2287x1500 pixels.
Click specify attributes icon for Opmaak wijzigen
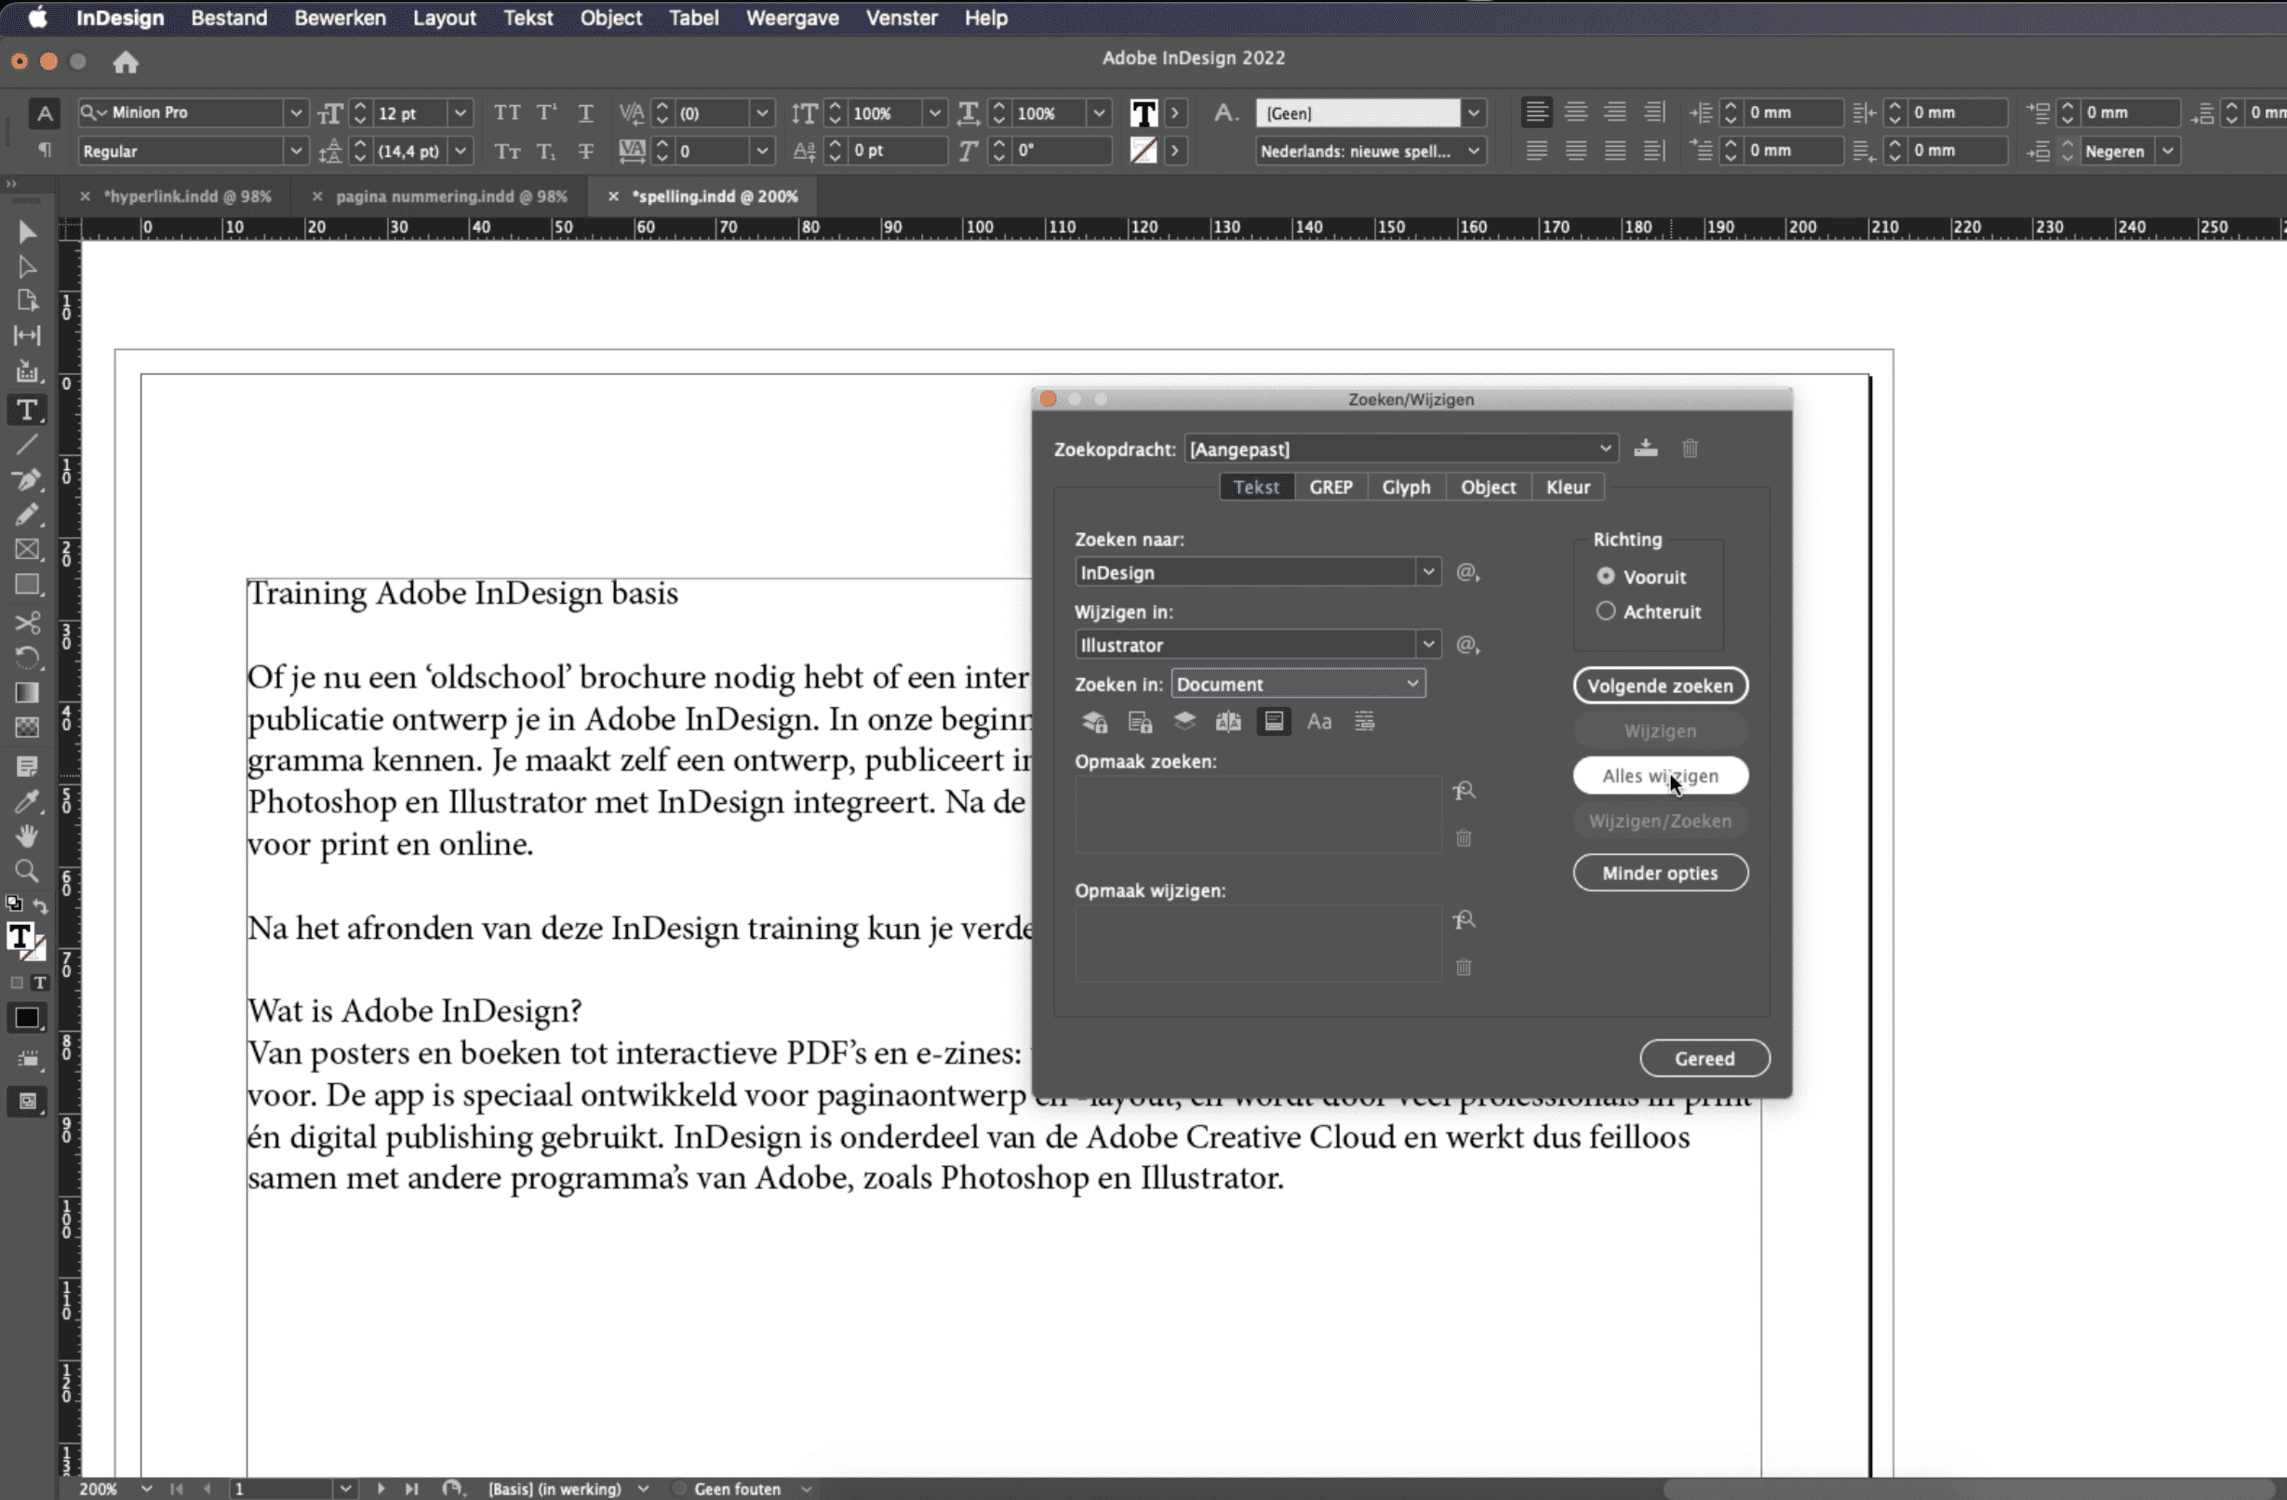(1464, 920)
